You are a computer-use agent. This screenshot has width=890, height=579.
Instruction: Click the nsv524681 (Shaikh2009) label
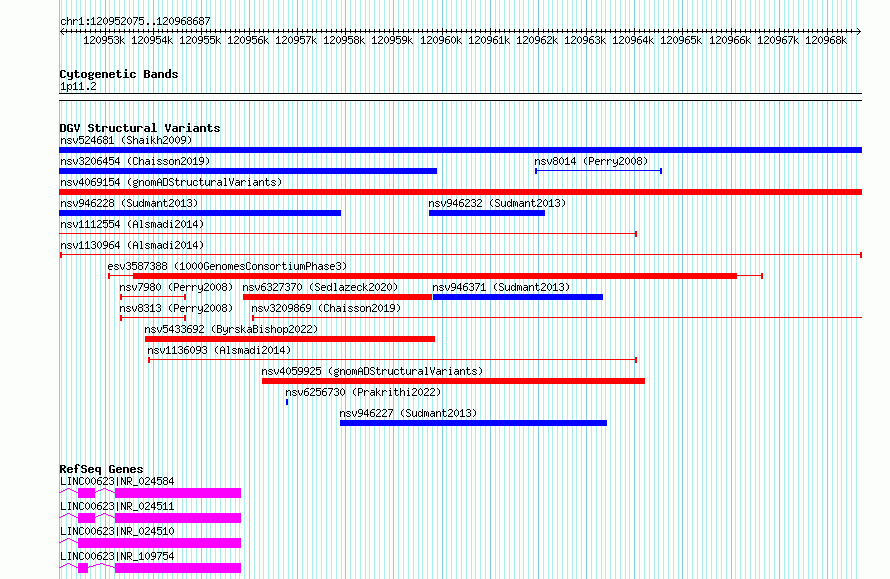126,140
